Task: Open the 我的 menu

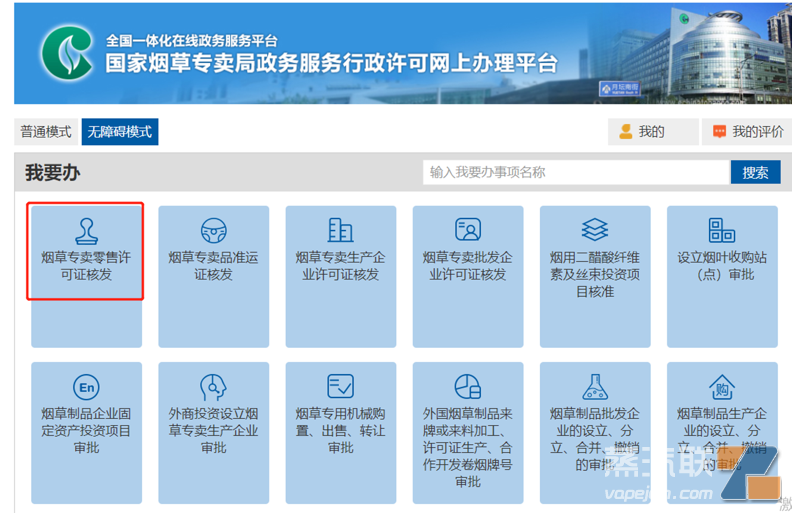Action: (653, 132)
